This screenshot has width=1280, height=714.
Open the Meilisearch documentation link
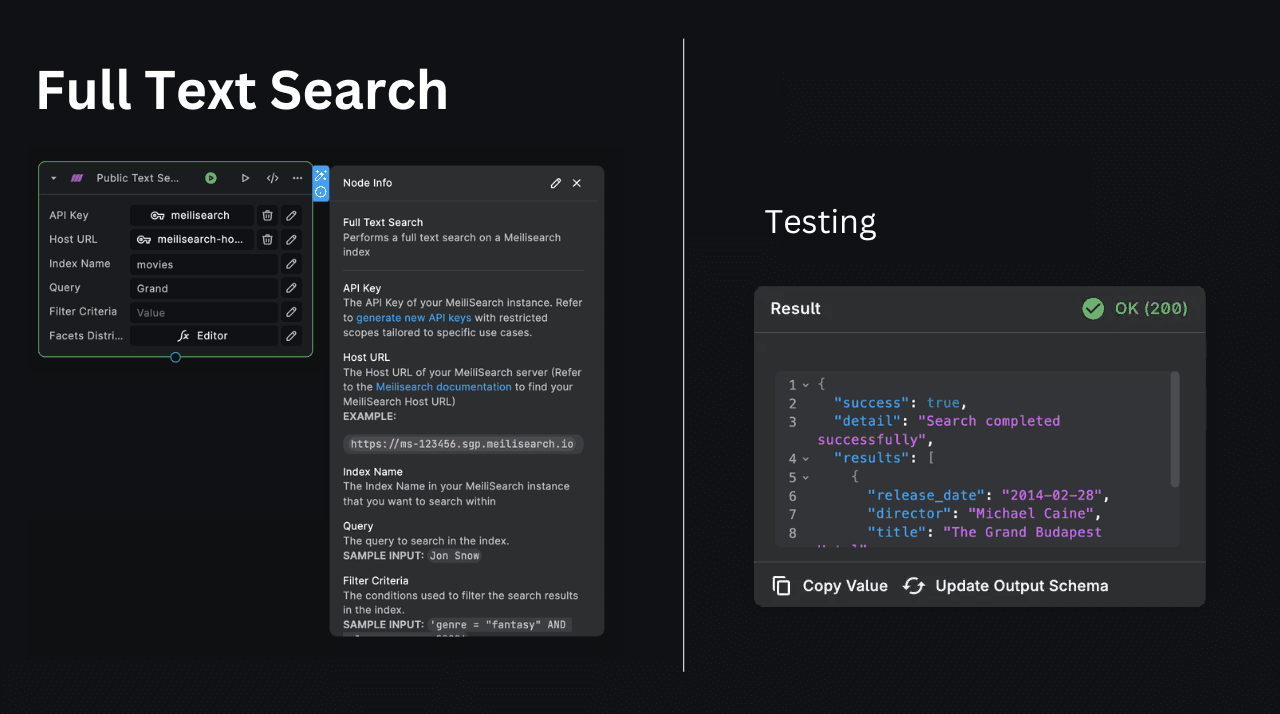click(x=443, y=386)
